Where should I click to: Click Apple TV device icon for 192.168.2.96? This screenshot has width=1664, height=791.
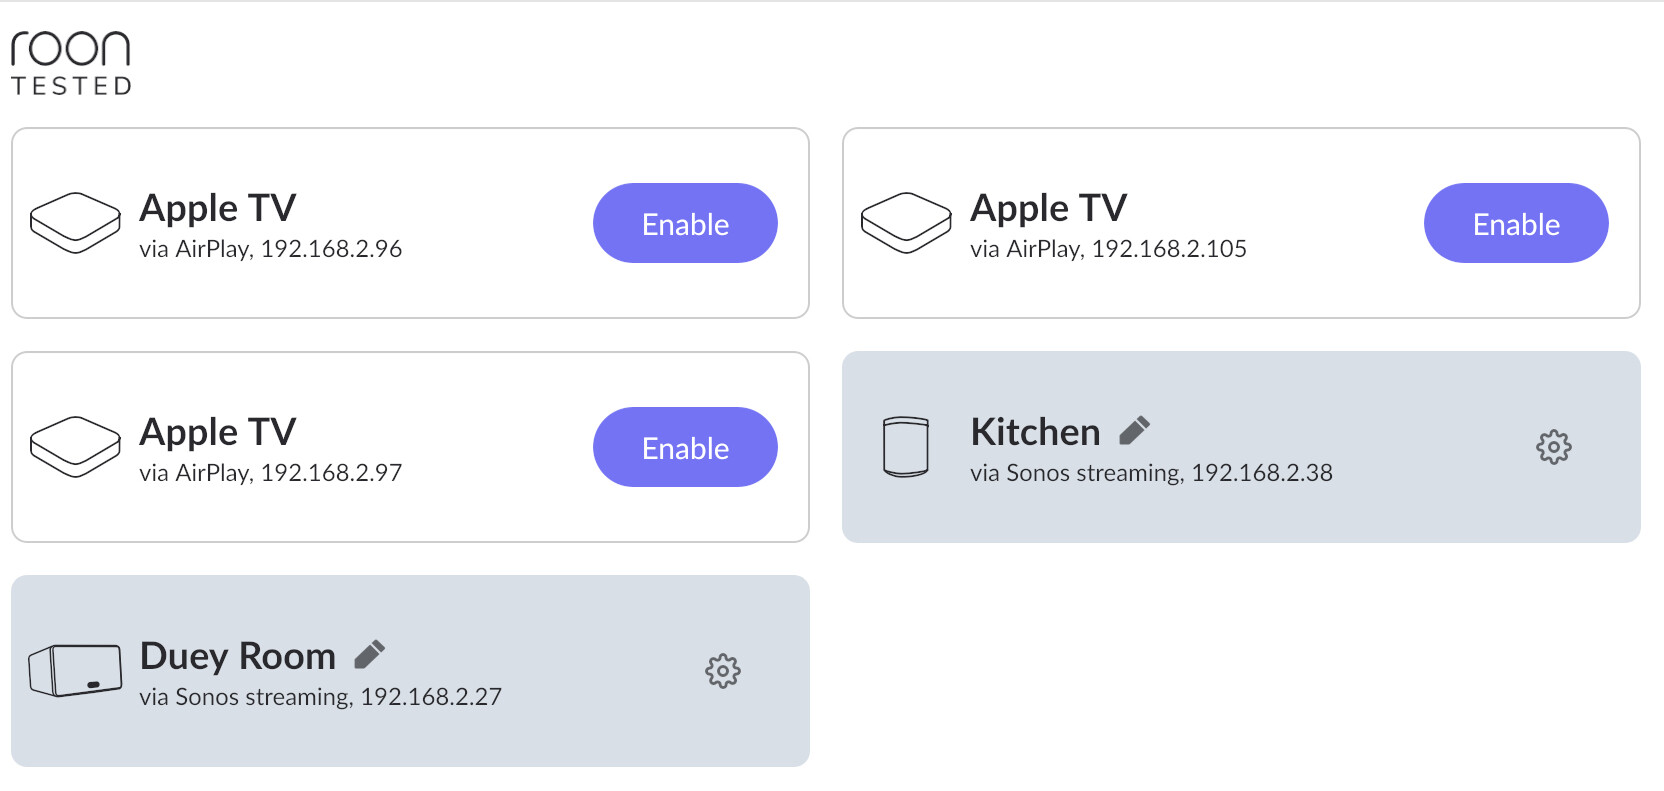coord(75,223)
